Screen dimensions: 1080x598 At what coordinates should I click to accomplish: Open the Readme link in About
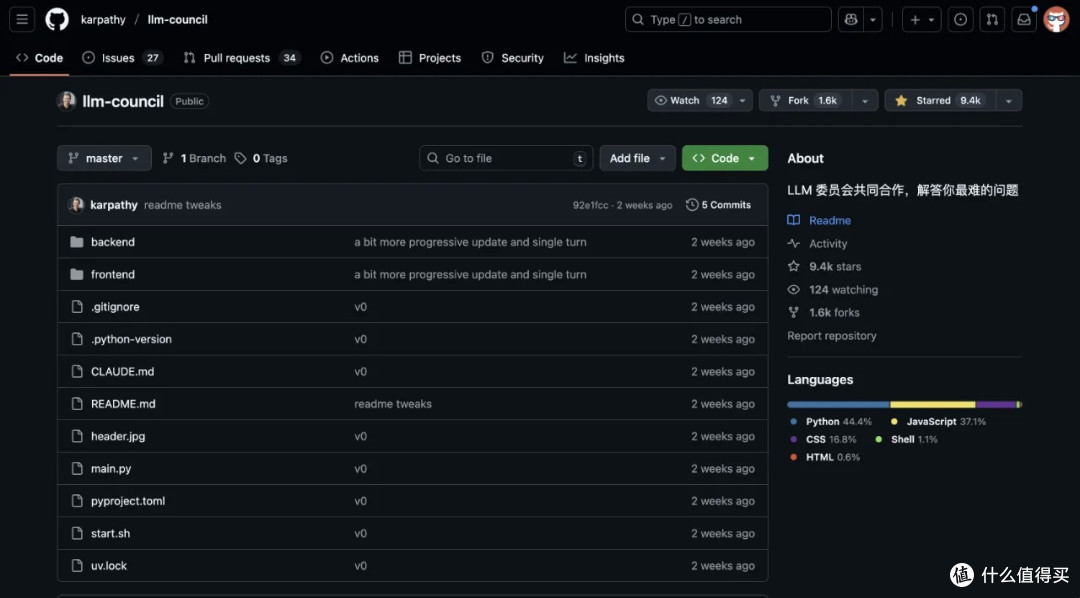point(819,220)
